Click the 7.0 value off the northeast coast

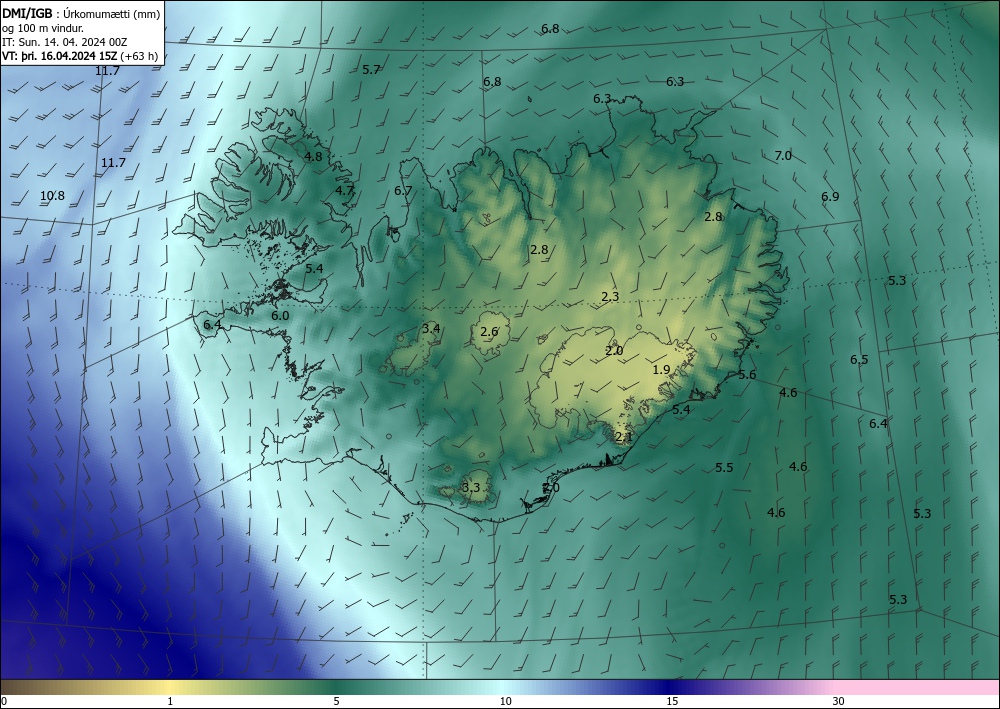(783, 156)
